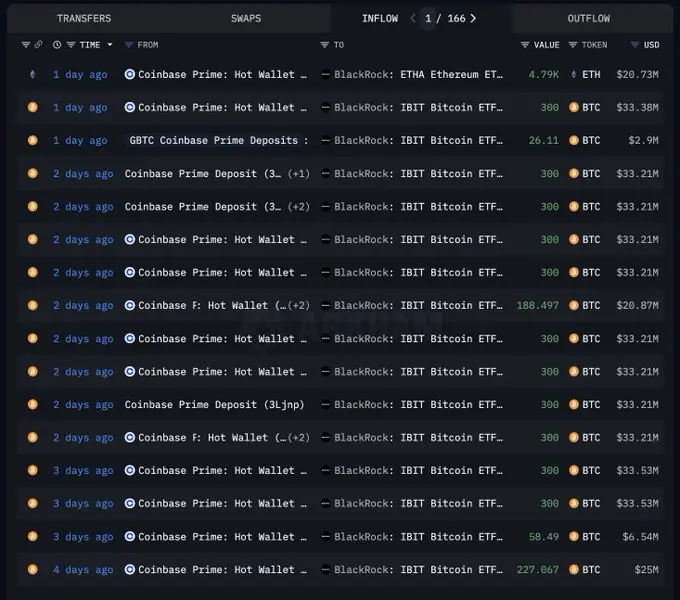Click BlackRock logo in $2.9M row

[325, 140]
